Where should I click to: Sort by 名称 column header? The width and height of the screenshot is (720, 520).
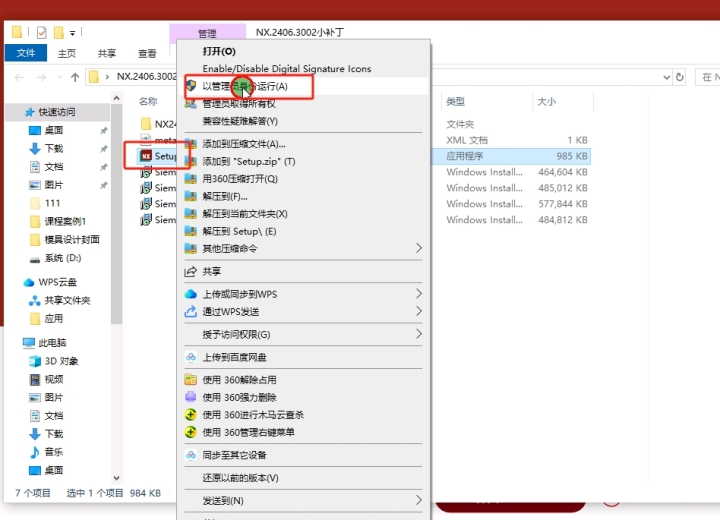[148, 102]
